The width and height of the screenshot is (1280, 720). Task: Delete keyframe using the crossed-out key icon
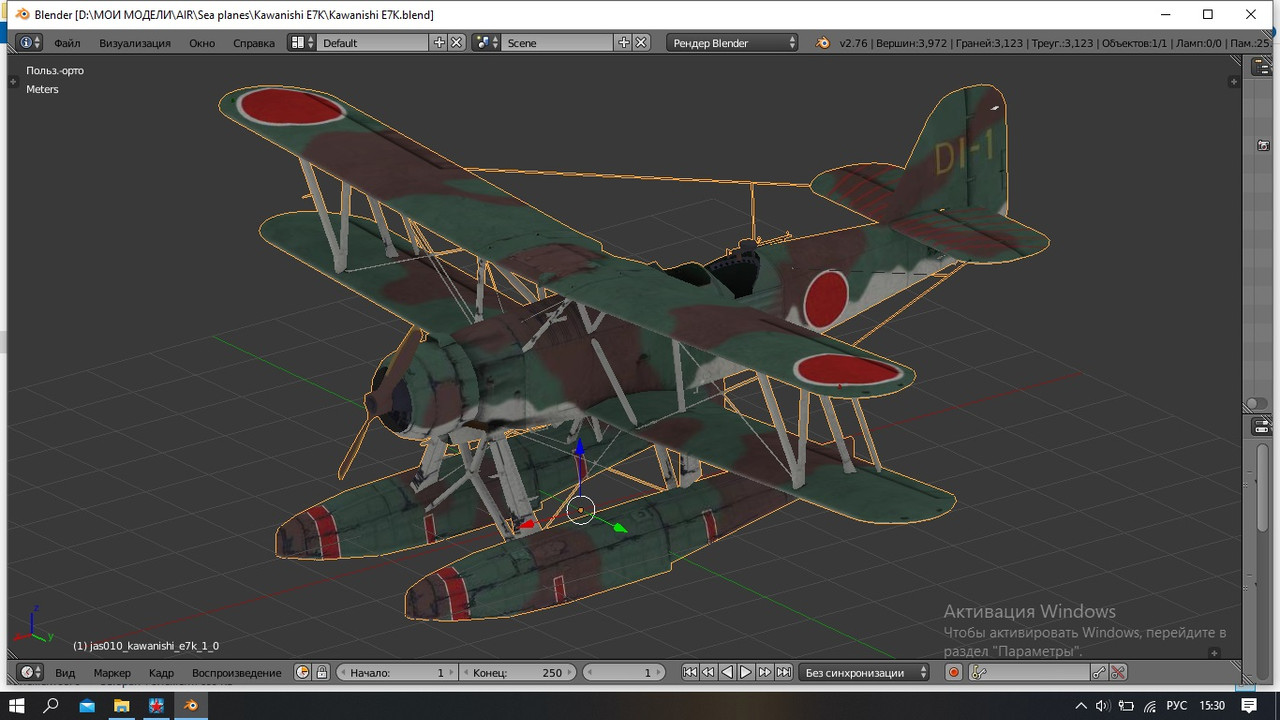(1118, 673)
